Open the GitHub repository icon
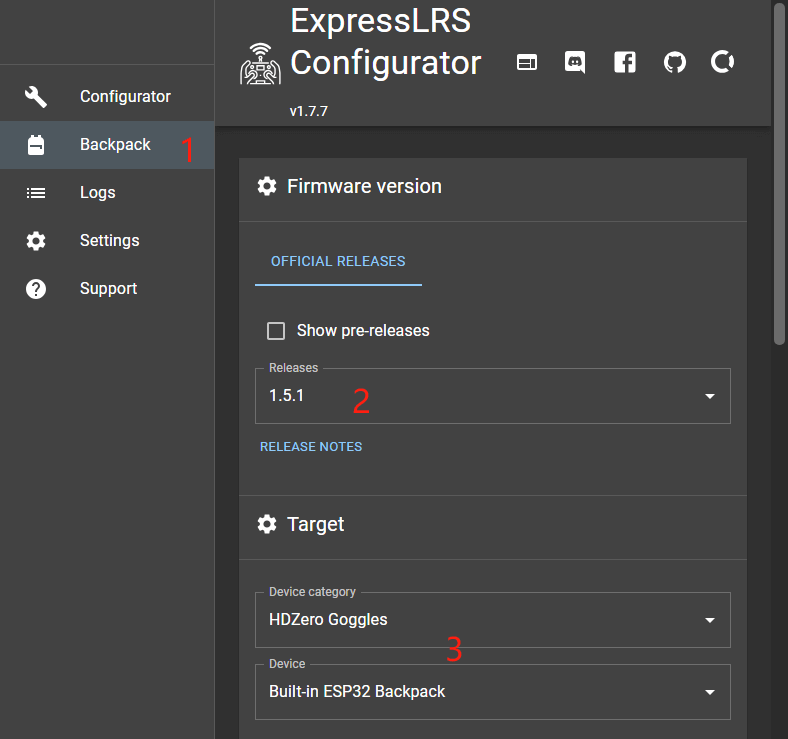This screenshot has height=739, width=788. pyautogui.click(x=675, y=63)
